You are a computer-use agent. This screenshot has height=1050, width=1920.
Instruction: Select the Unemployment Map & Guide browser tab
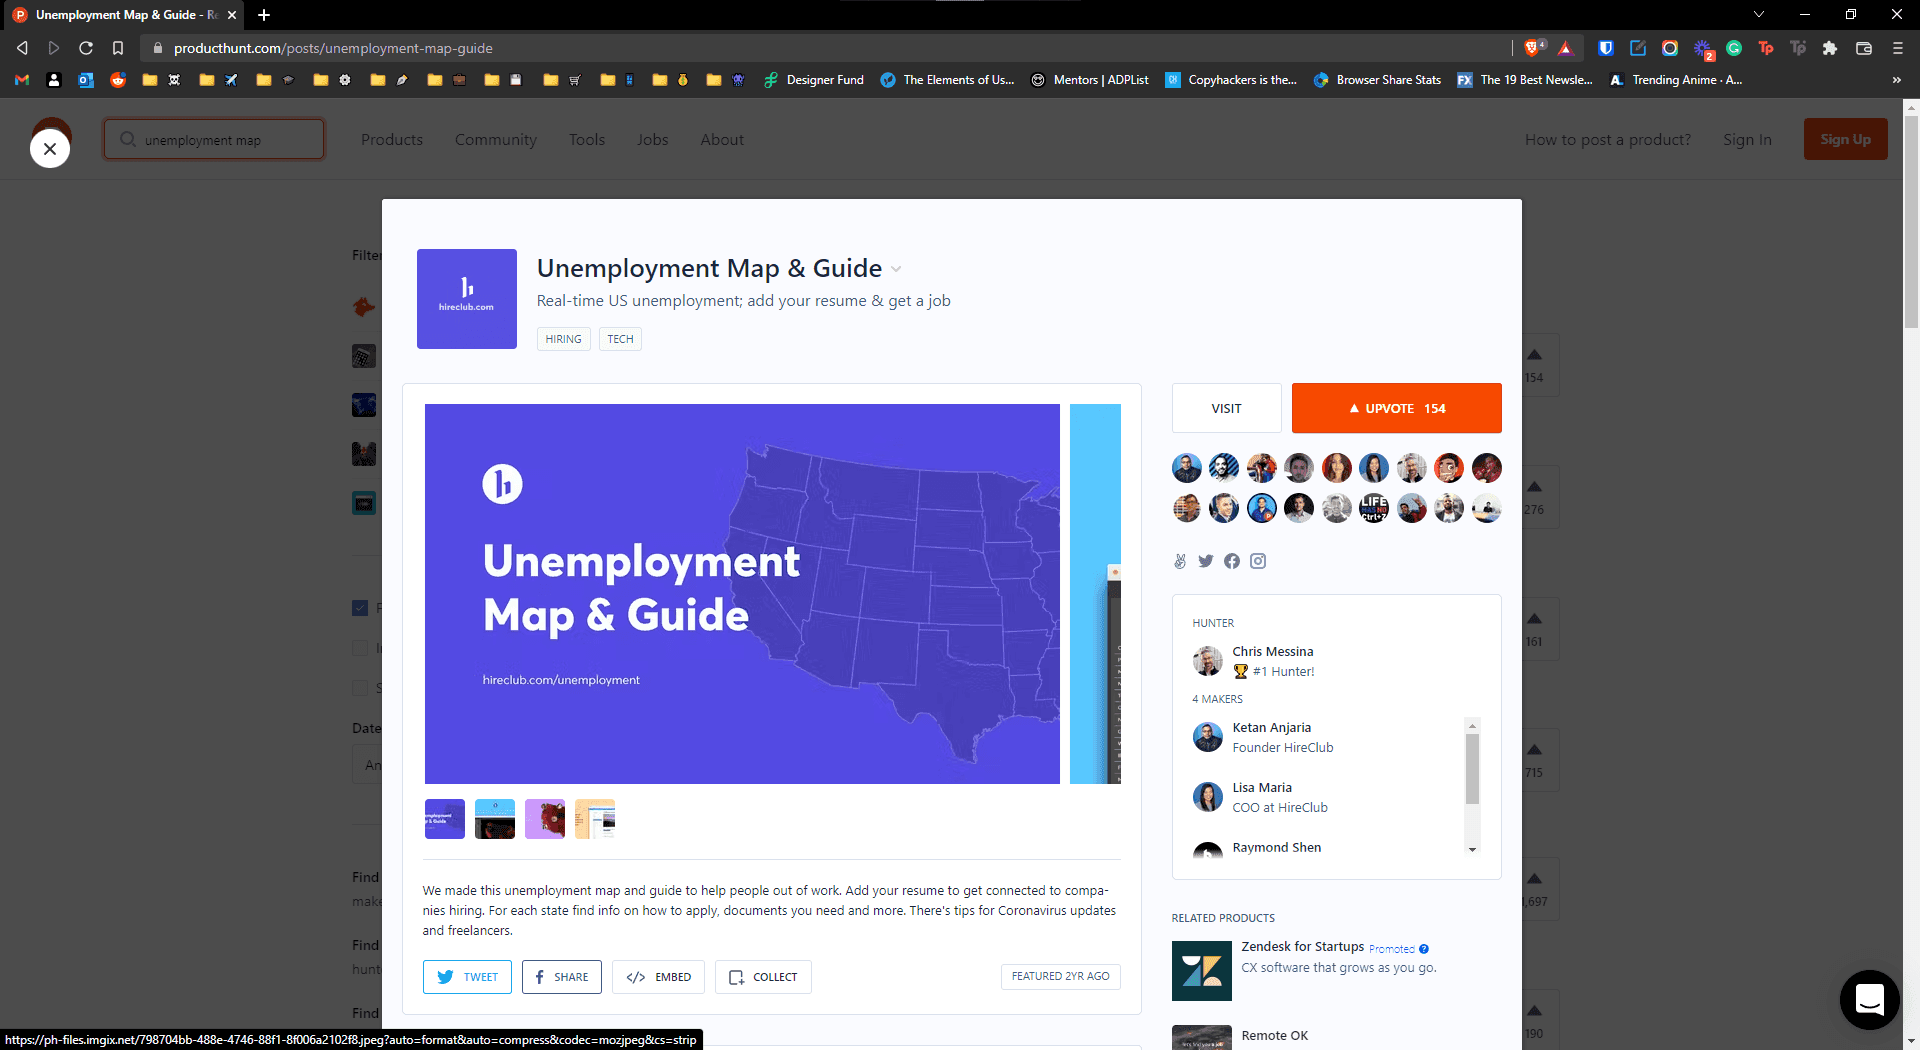(125, 15)
